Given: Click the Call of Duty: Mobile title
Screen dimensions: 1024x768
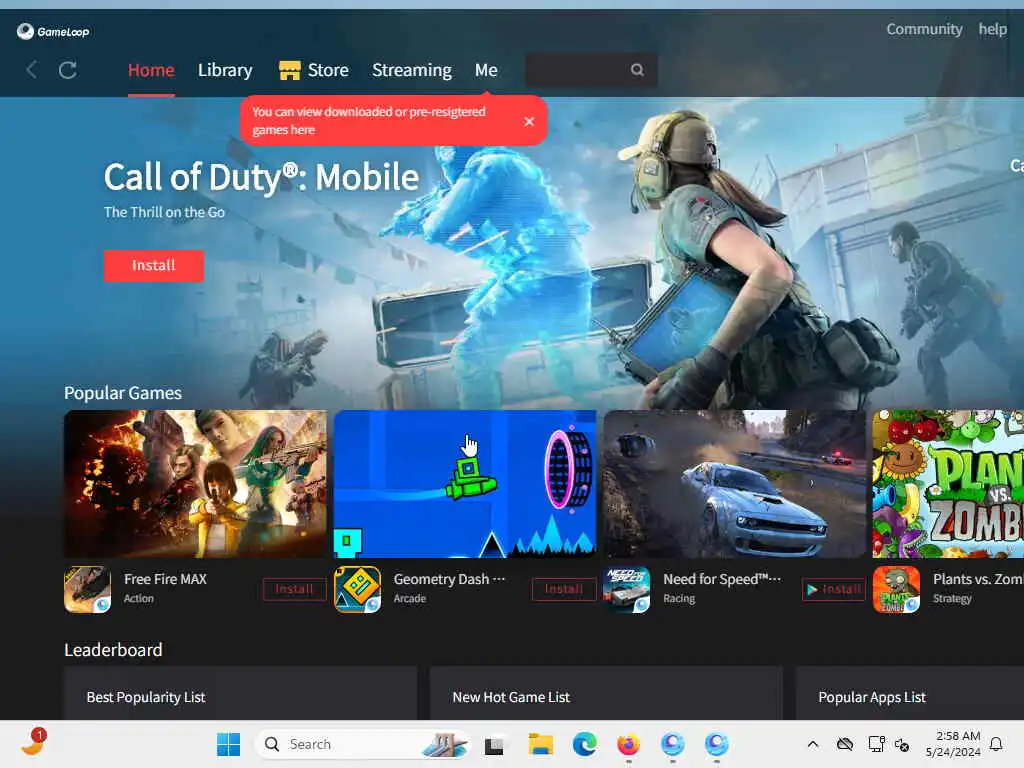Looking at the screenshot, I should [261, 177].
